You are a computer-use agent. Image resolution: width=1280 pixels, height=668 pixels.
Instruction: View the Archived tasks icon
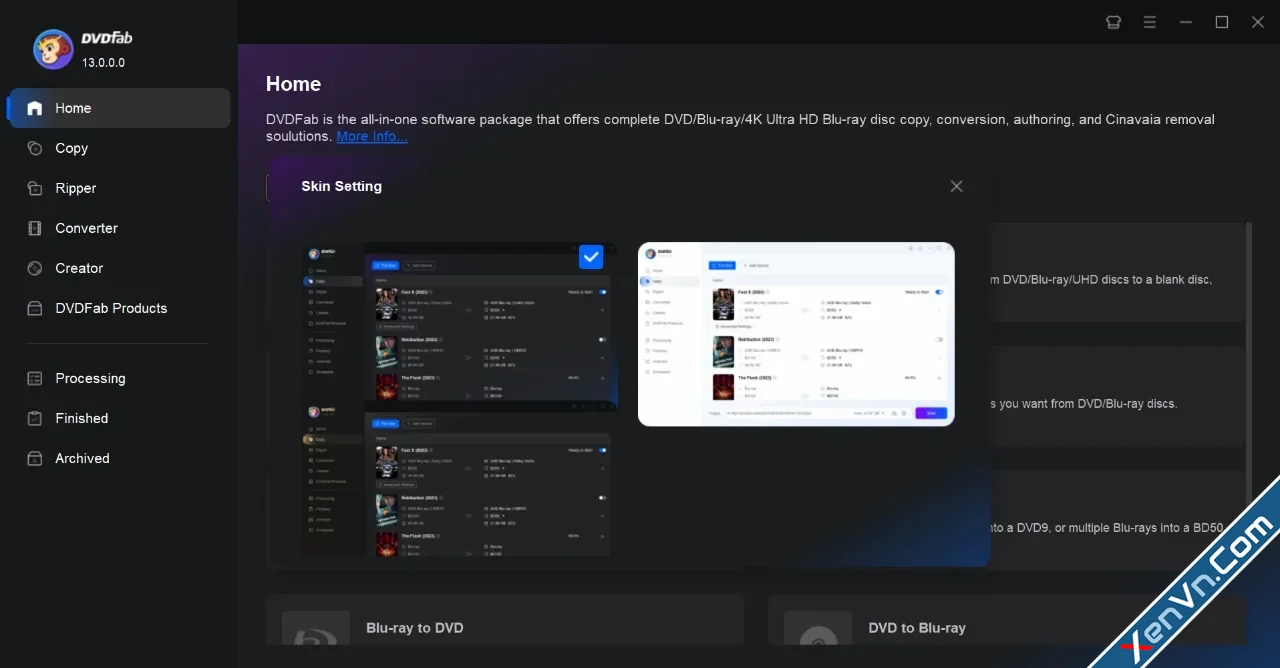coord(35,458)
